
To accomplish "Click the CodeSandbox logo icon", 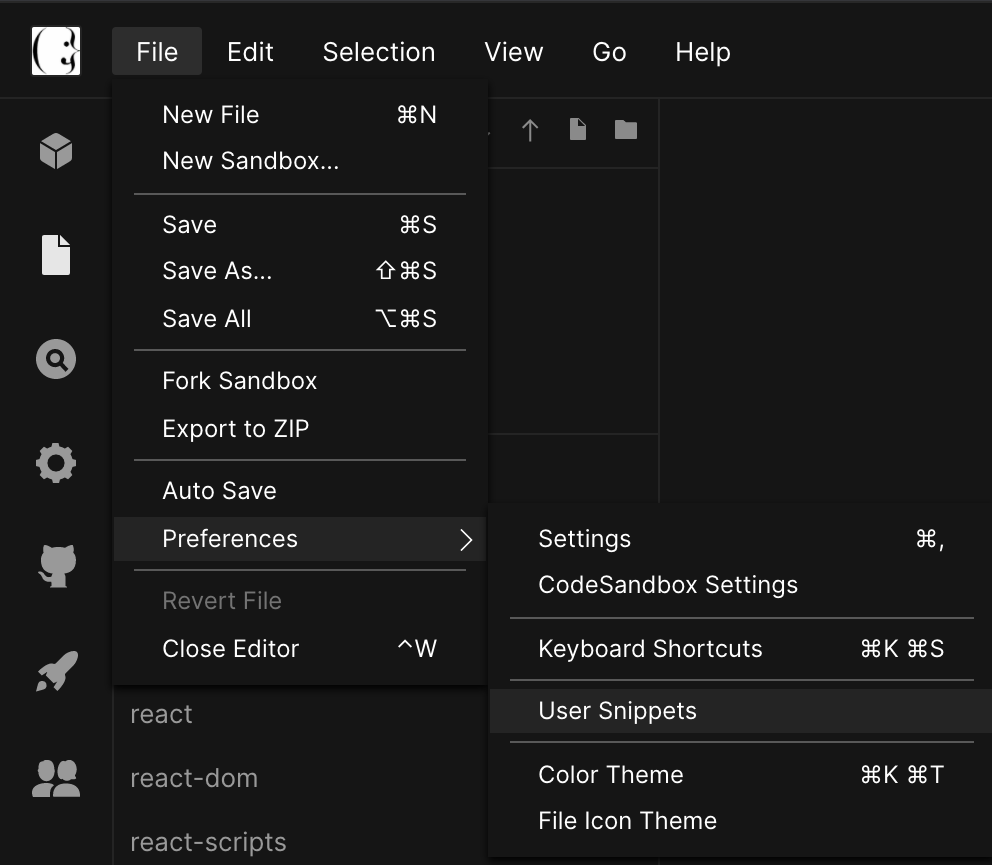I will point(56,51).
